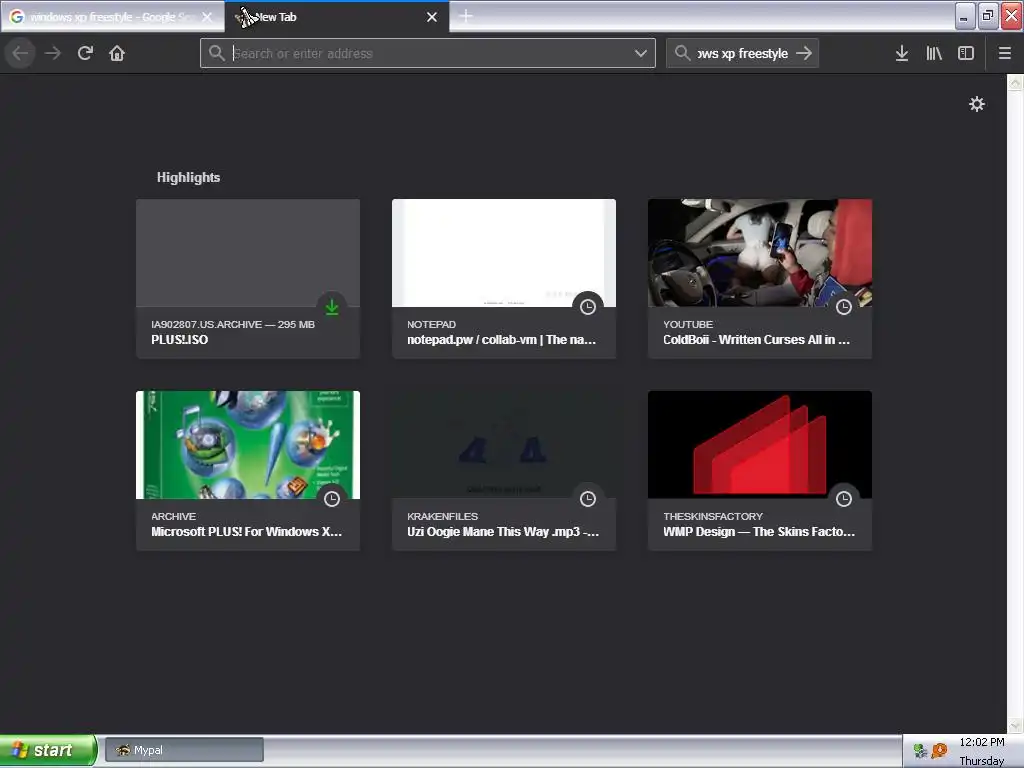Open New Tab page settings gear
1024x768 pixels.
click(976, 104)
